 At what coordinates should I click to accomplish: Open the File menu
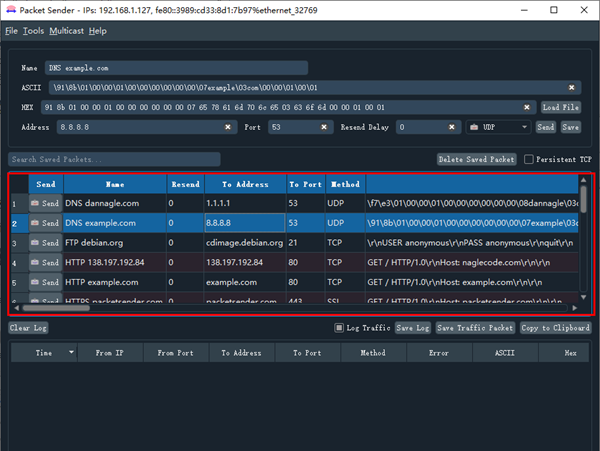11,31
